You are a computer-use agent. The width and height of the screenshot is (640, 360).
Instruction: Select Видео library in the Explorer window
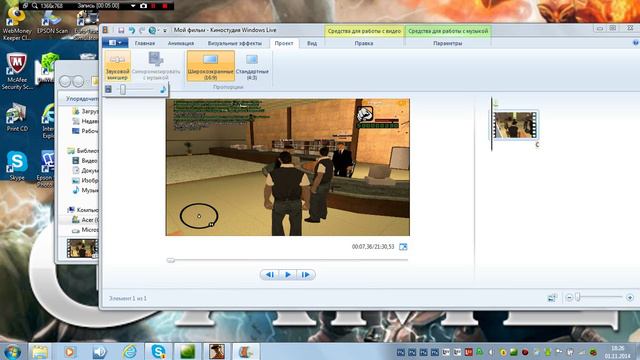point(85,160)
